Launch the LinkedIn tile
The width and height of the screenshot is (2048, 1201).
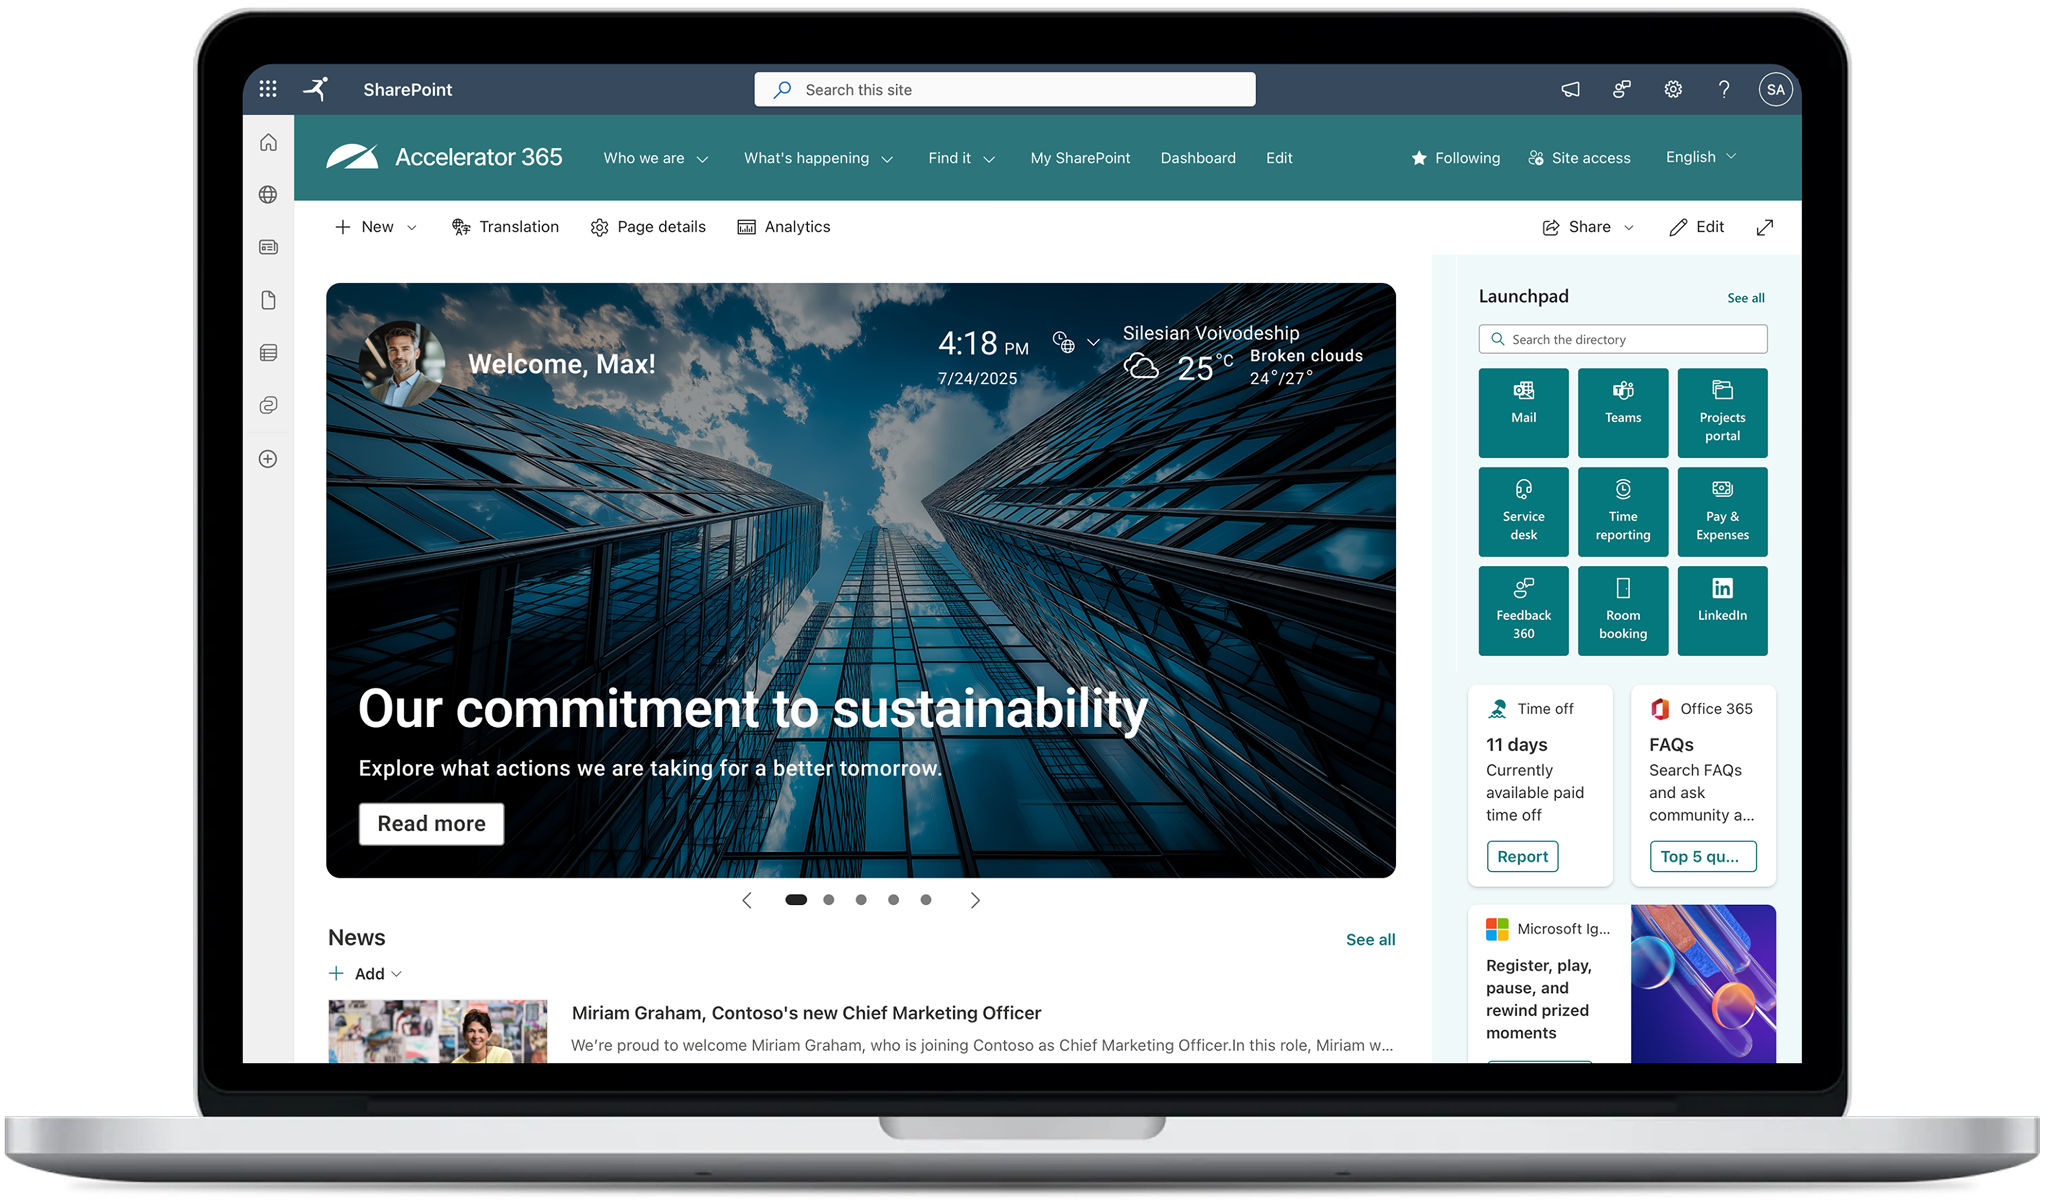tap(1722, 610)
